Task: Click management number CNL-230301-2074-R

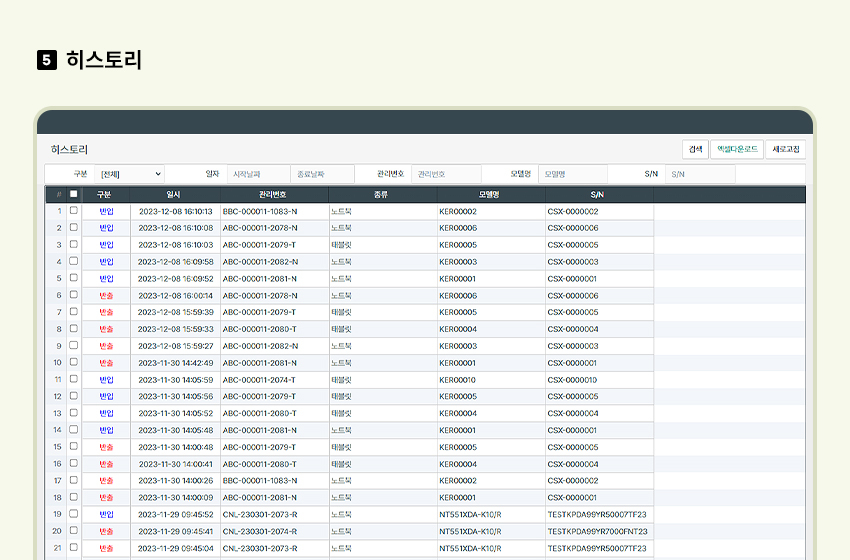Action: click(260, 531)
